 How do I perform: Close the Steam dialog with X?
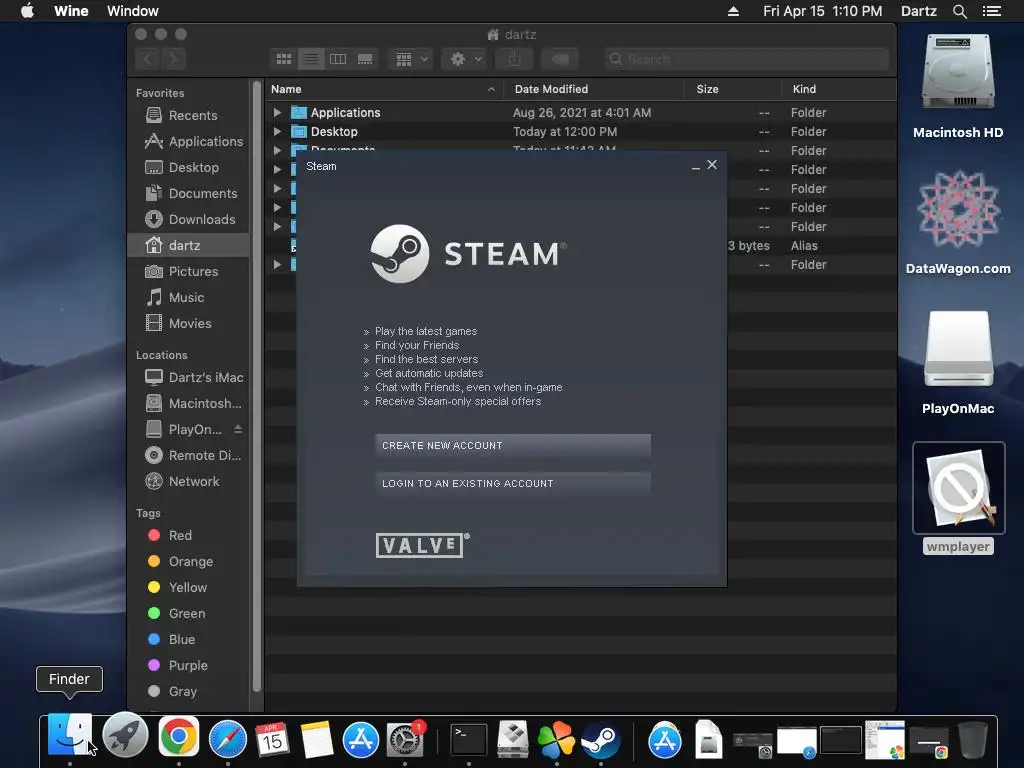click(712, 165)
